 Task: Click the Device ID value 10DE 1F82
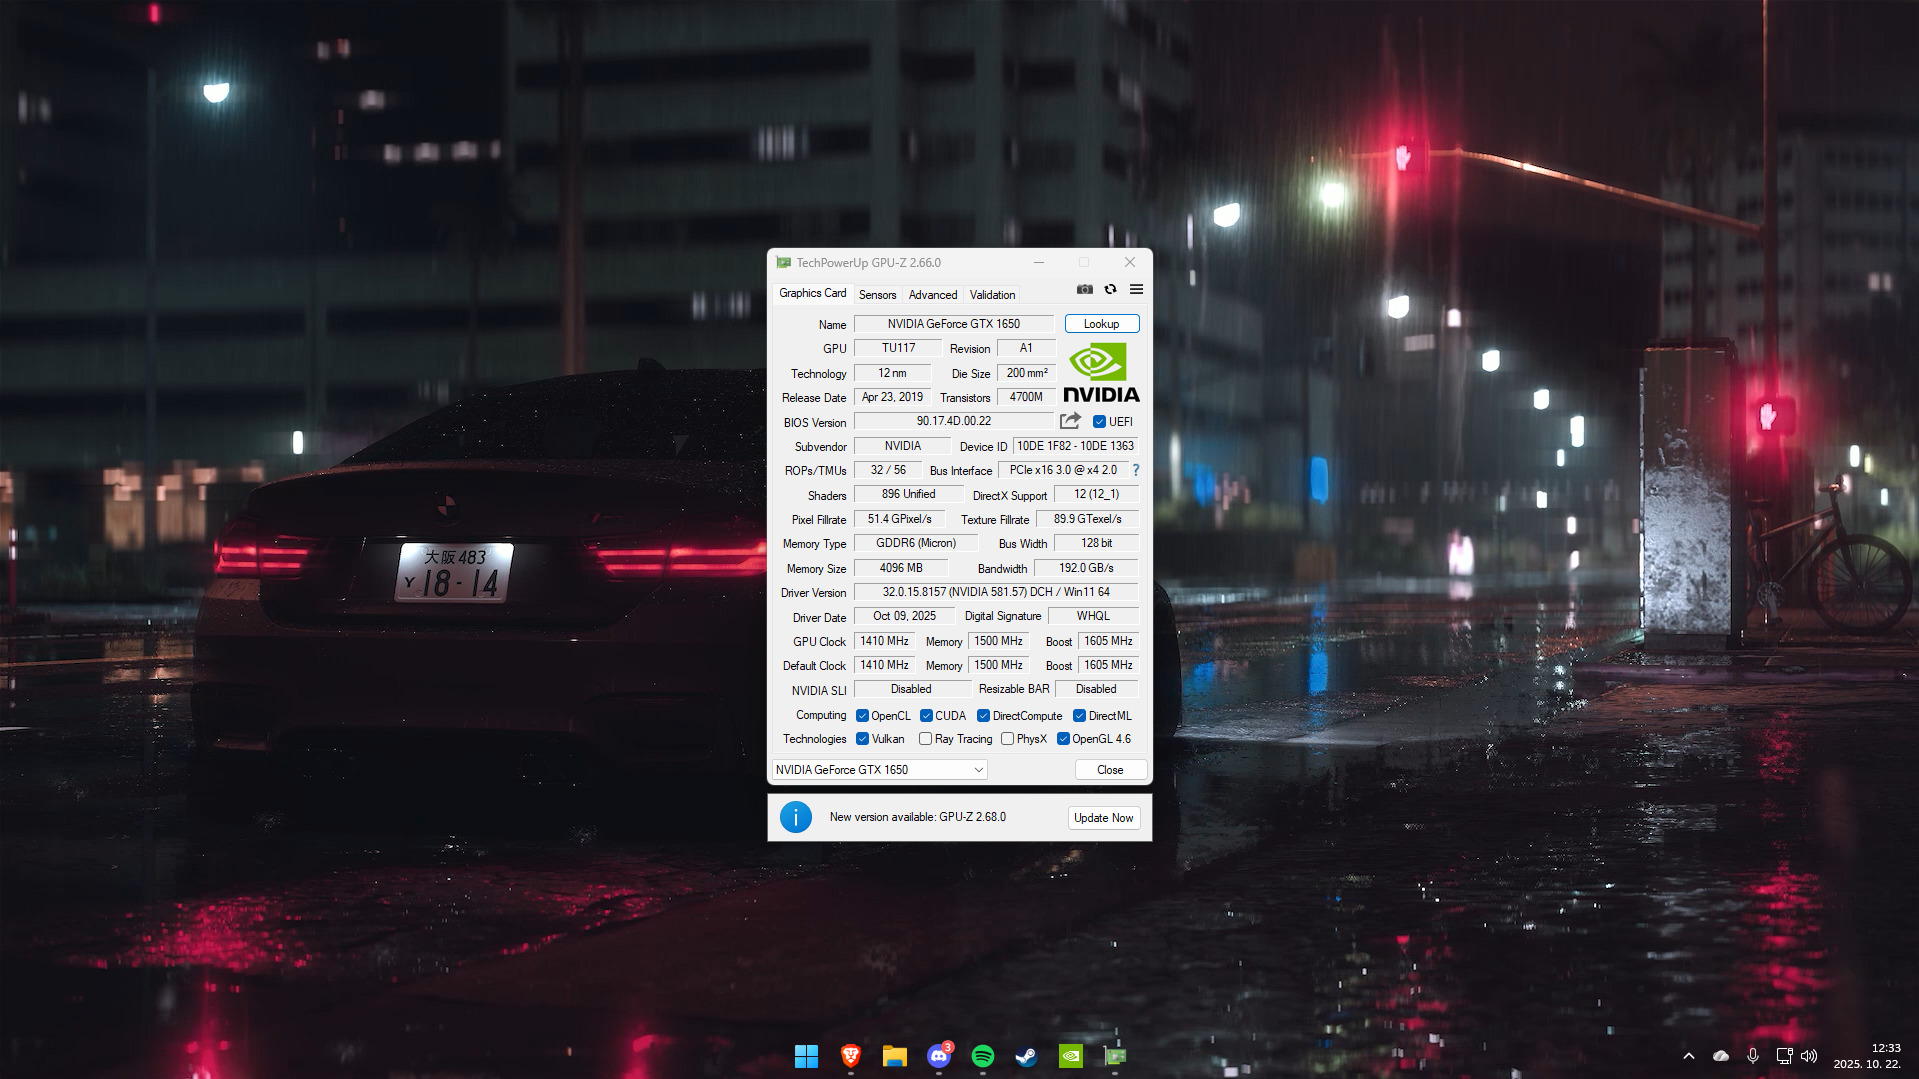1076,446
